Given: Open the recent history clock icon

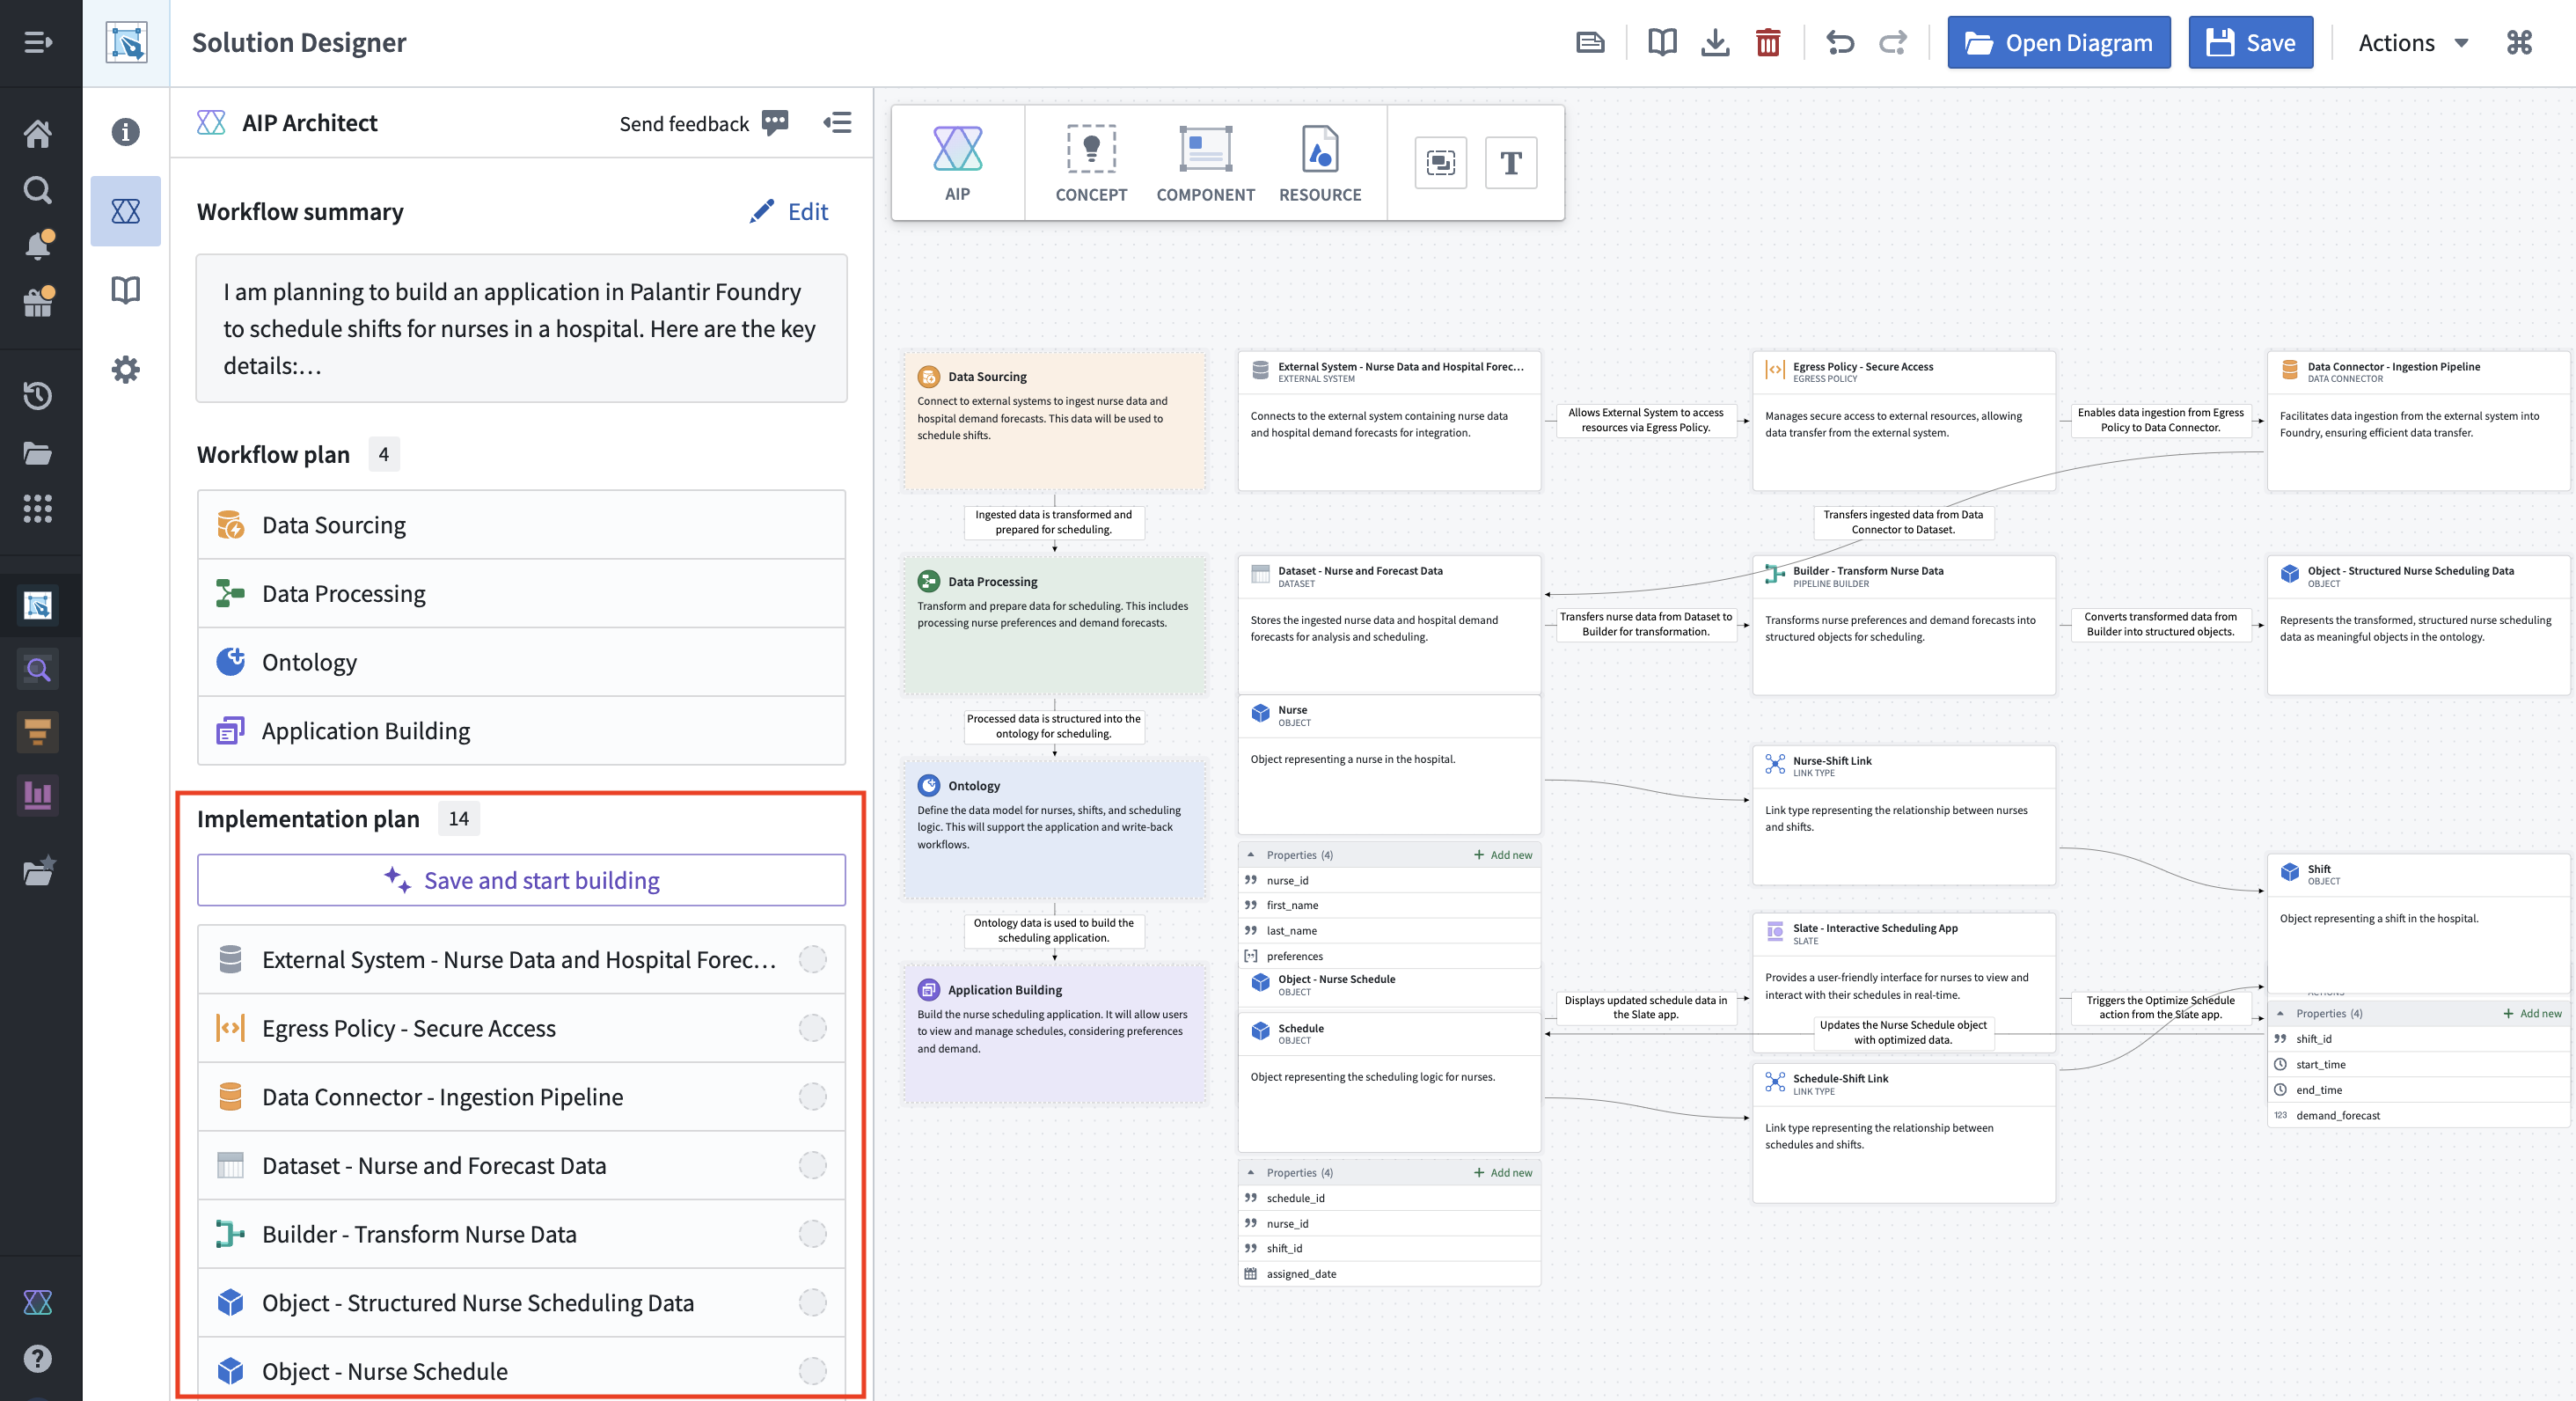Looking at the screenshot, I should [38, 396].
